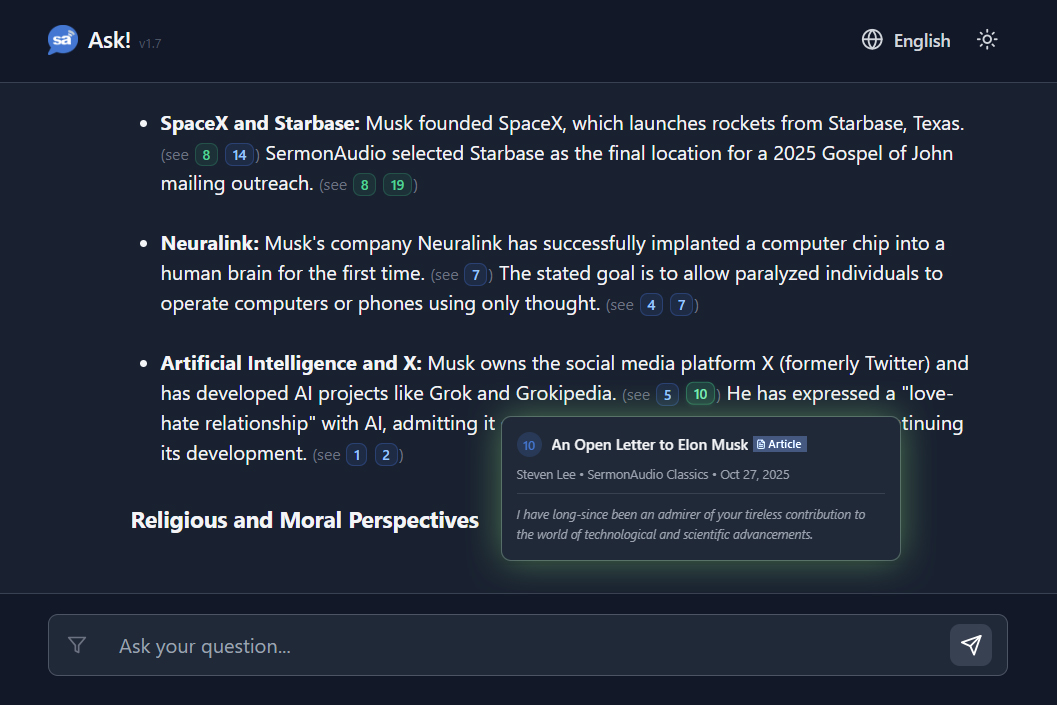Click the 'SpaceX and Starbase:' bold label
1057x705 pixels.
coord(260,123)
